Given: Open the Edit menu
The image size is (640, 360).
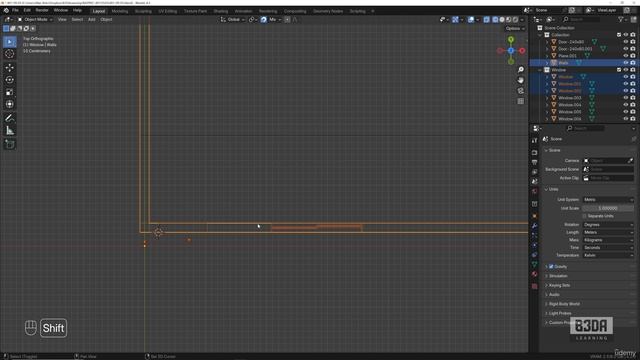Looking at the screenshot, I should point(27,10).
